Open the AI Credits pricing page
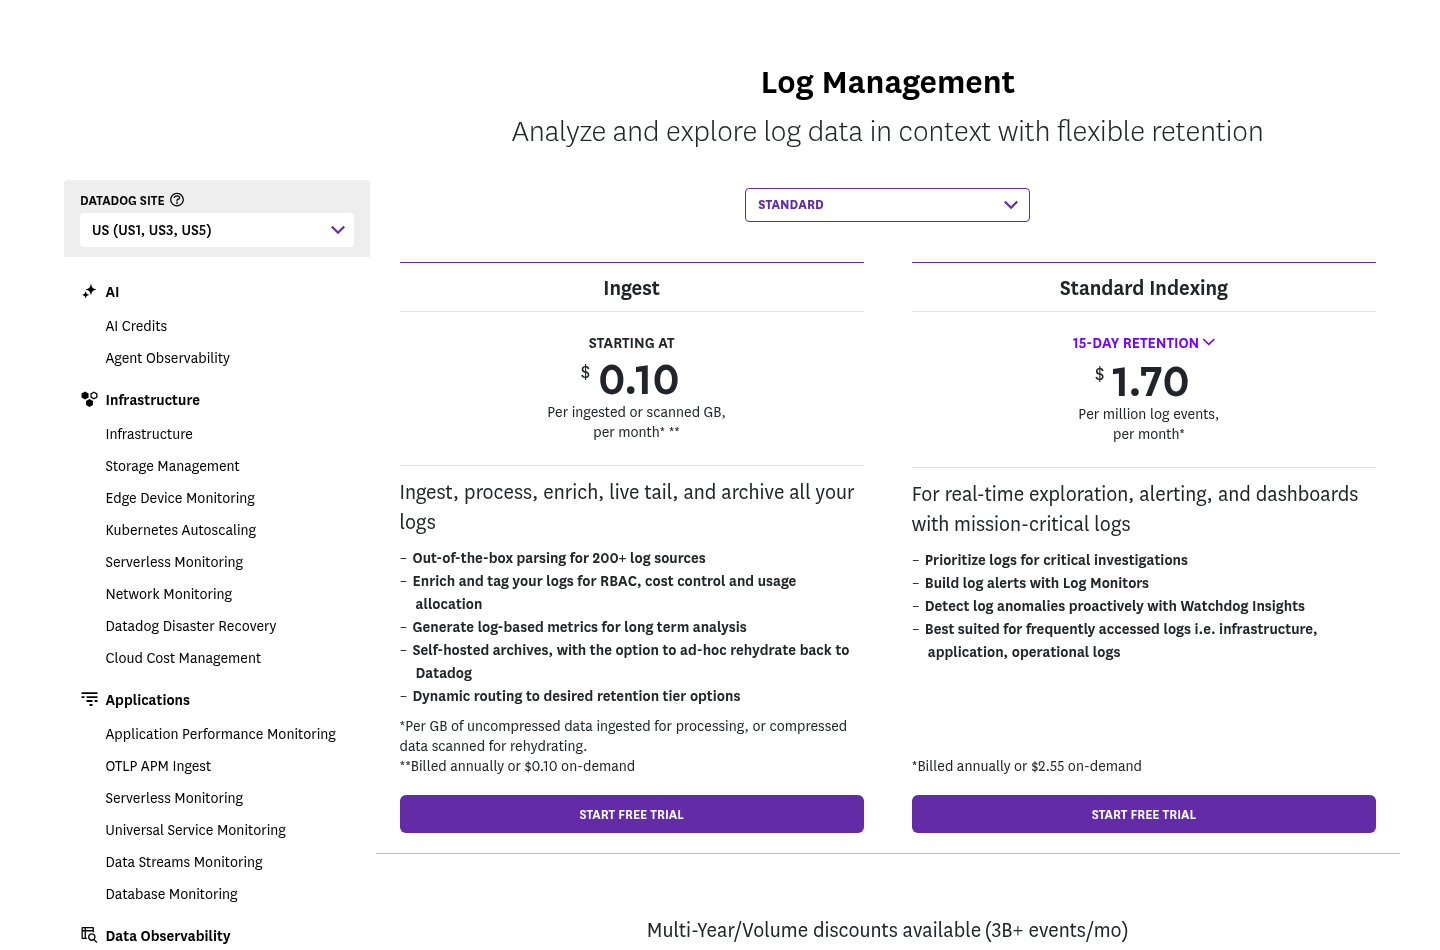Image resolution: width=1440 pixels, height=950 pixels. [x=136, y=326]
